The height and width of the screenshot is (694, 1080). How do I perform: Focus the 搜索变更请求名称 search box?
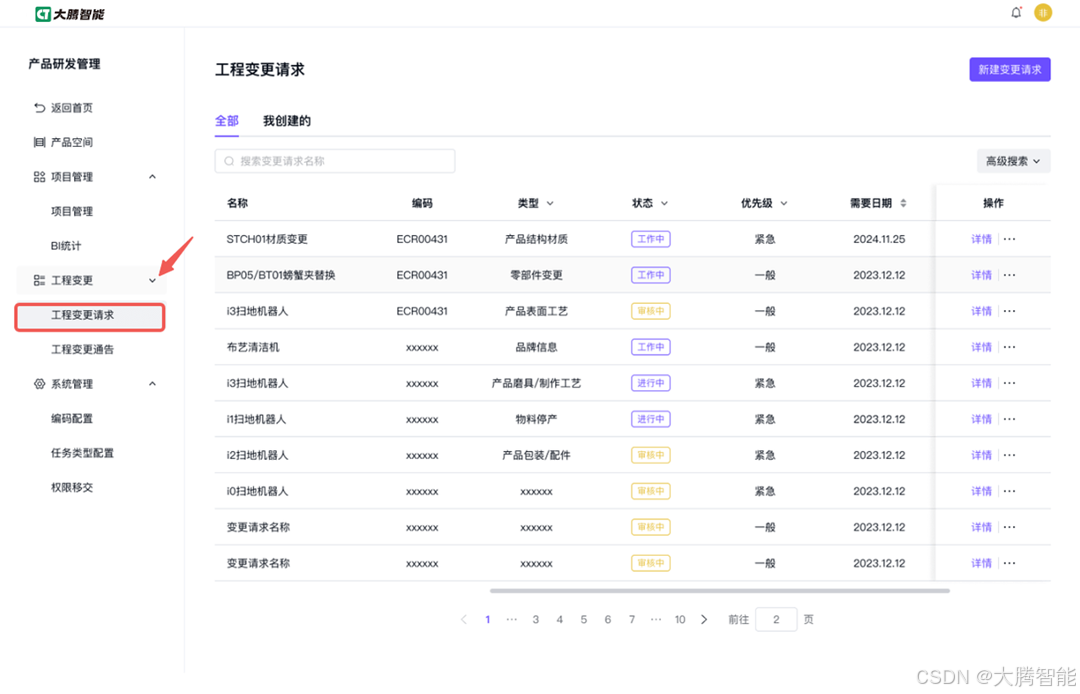(x=335, y=161)
